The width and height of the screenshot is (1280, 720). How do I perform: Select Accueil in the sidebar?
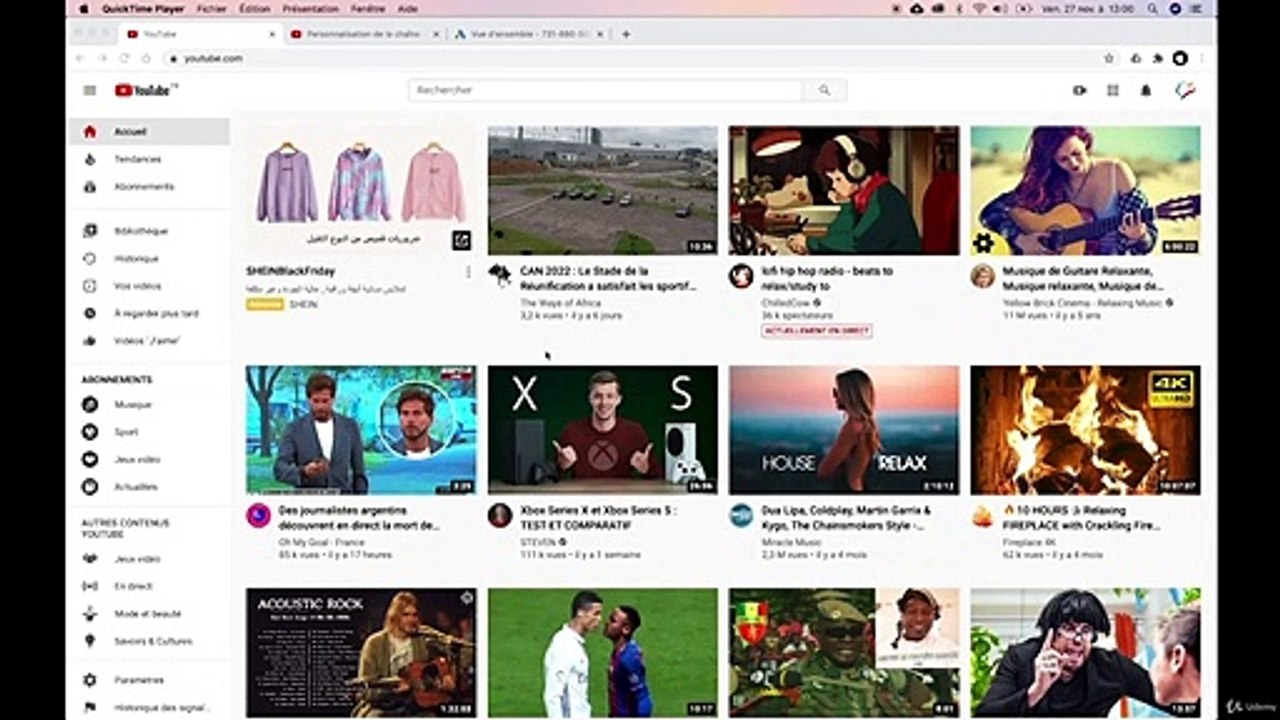[149, 131]
